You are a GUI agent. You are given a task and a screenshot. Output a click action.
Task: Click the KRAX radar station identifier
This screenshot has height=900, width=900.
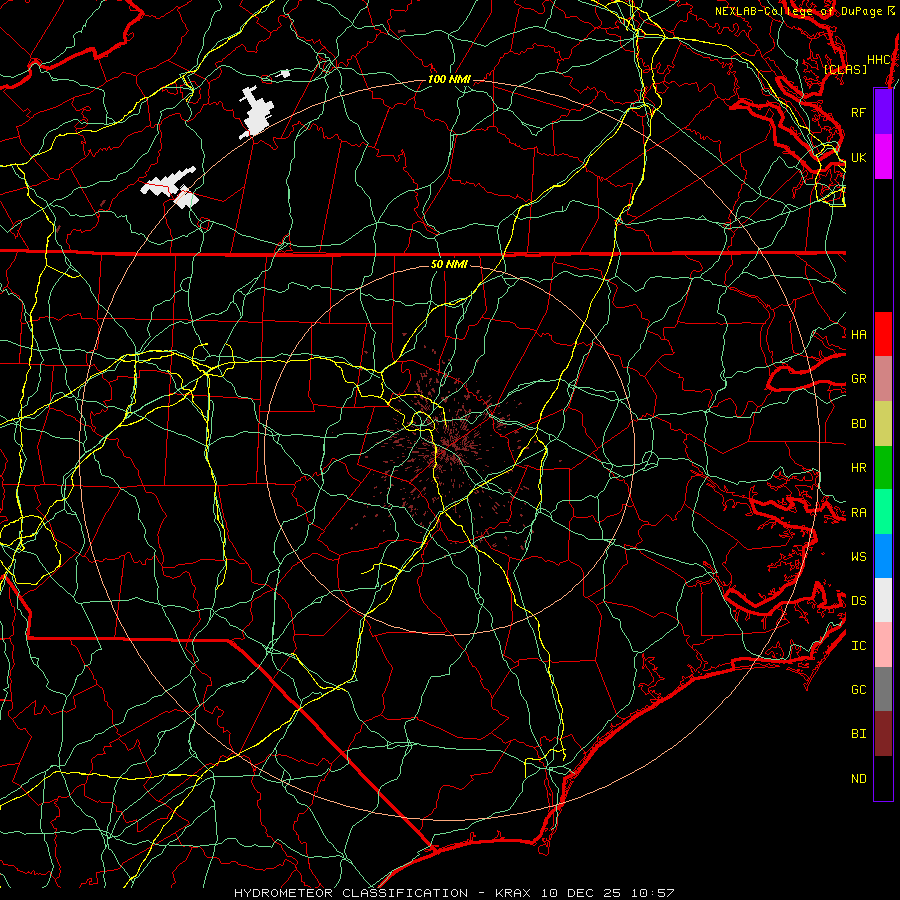coord(513,893)
